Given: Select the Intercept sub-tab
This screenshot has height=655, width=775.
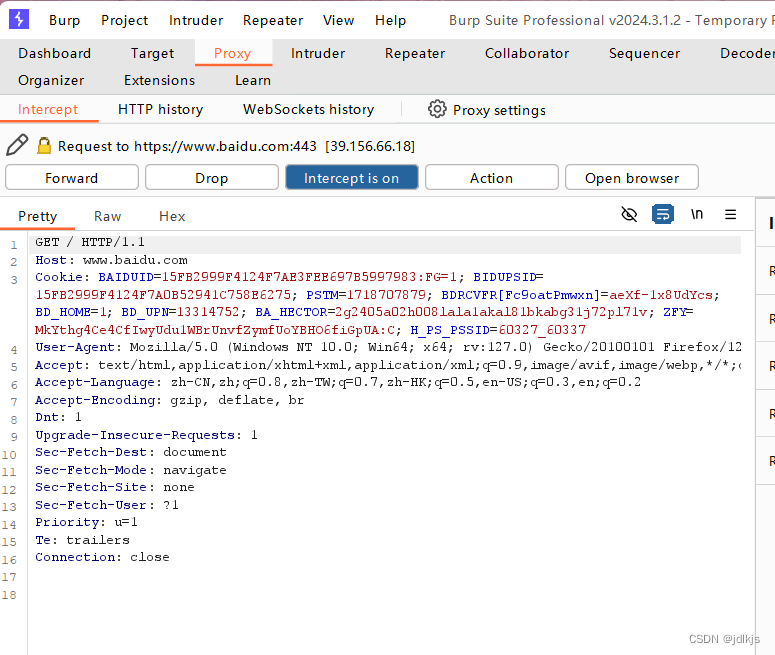Looking at the screenshot, I should click(48, 109).
